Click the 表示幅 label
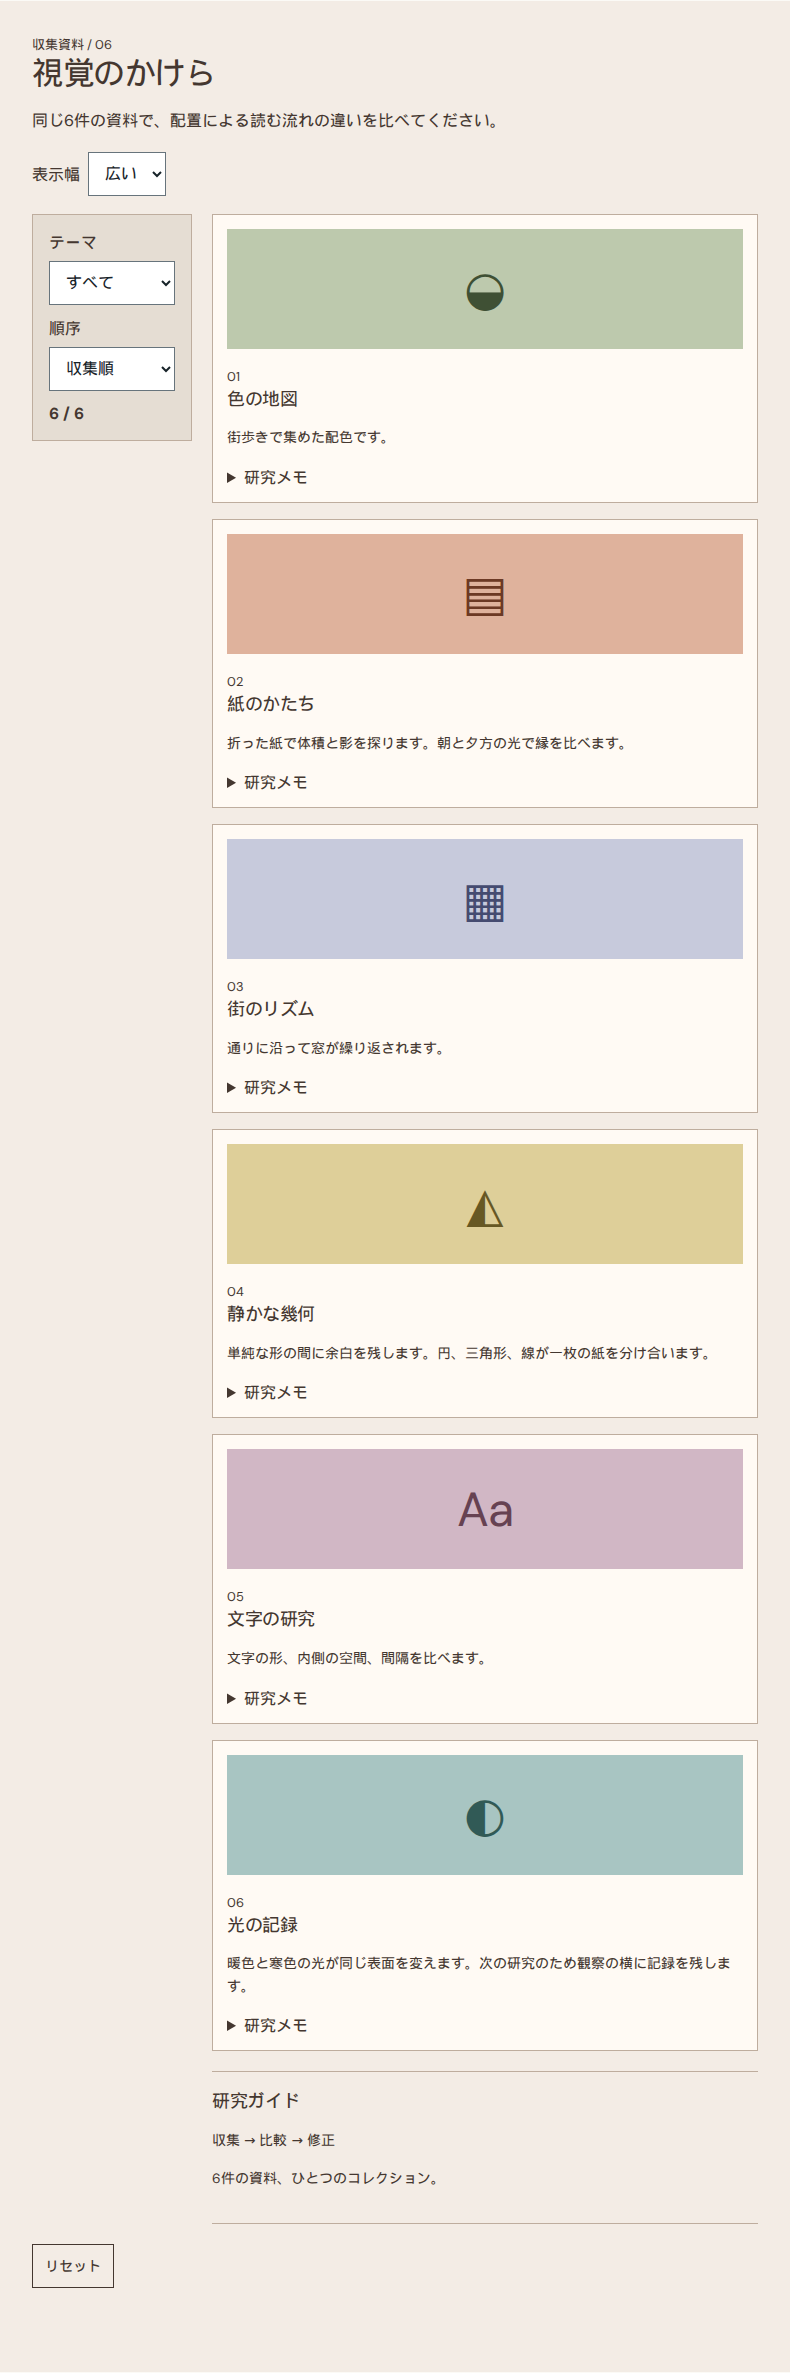The height and width of the screenshot is (2373, 790). (56, 174)
